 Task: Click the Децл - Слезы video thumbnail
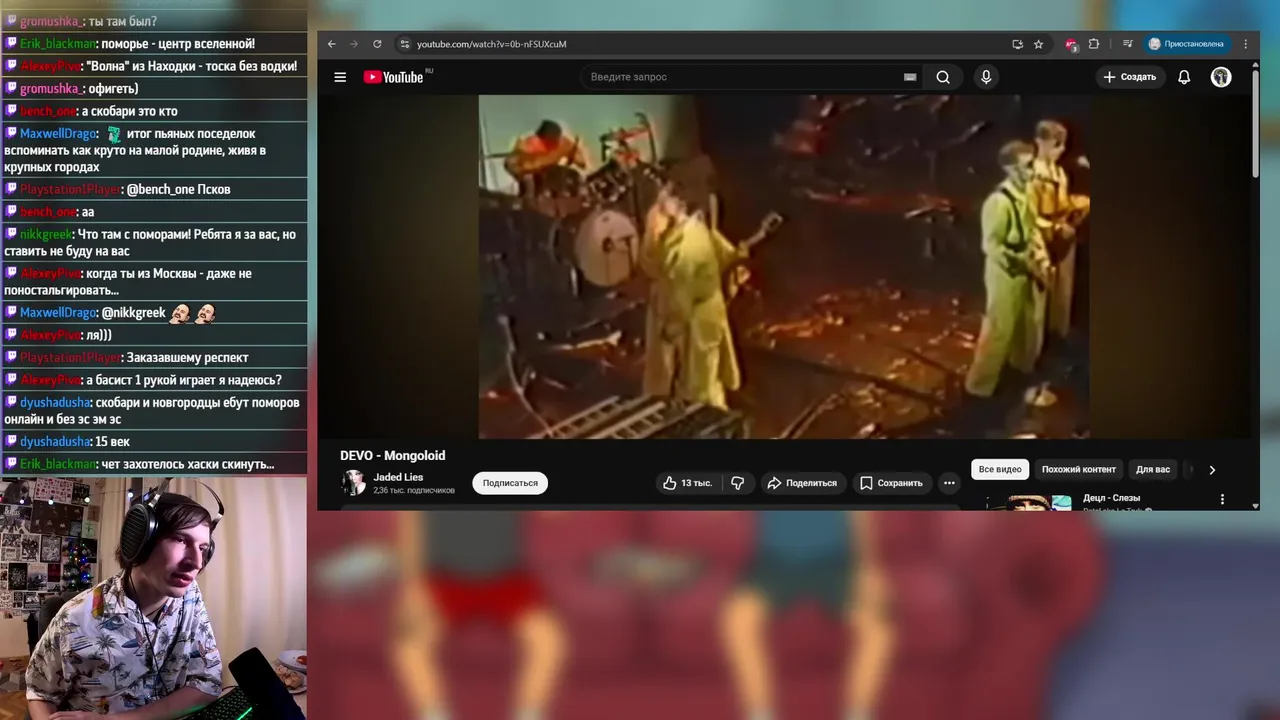[1029, 502]
